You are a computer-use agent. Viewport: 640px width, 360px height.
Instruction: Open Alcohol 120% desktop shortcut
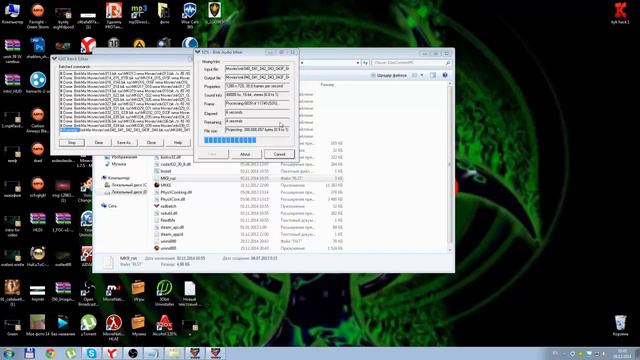click(164, 325)
